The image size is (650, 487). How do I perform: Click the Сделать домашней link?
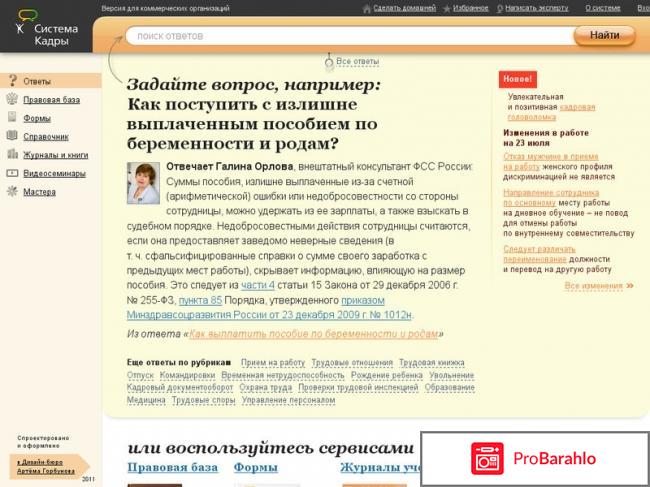coord(405,8)
